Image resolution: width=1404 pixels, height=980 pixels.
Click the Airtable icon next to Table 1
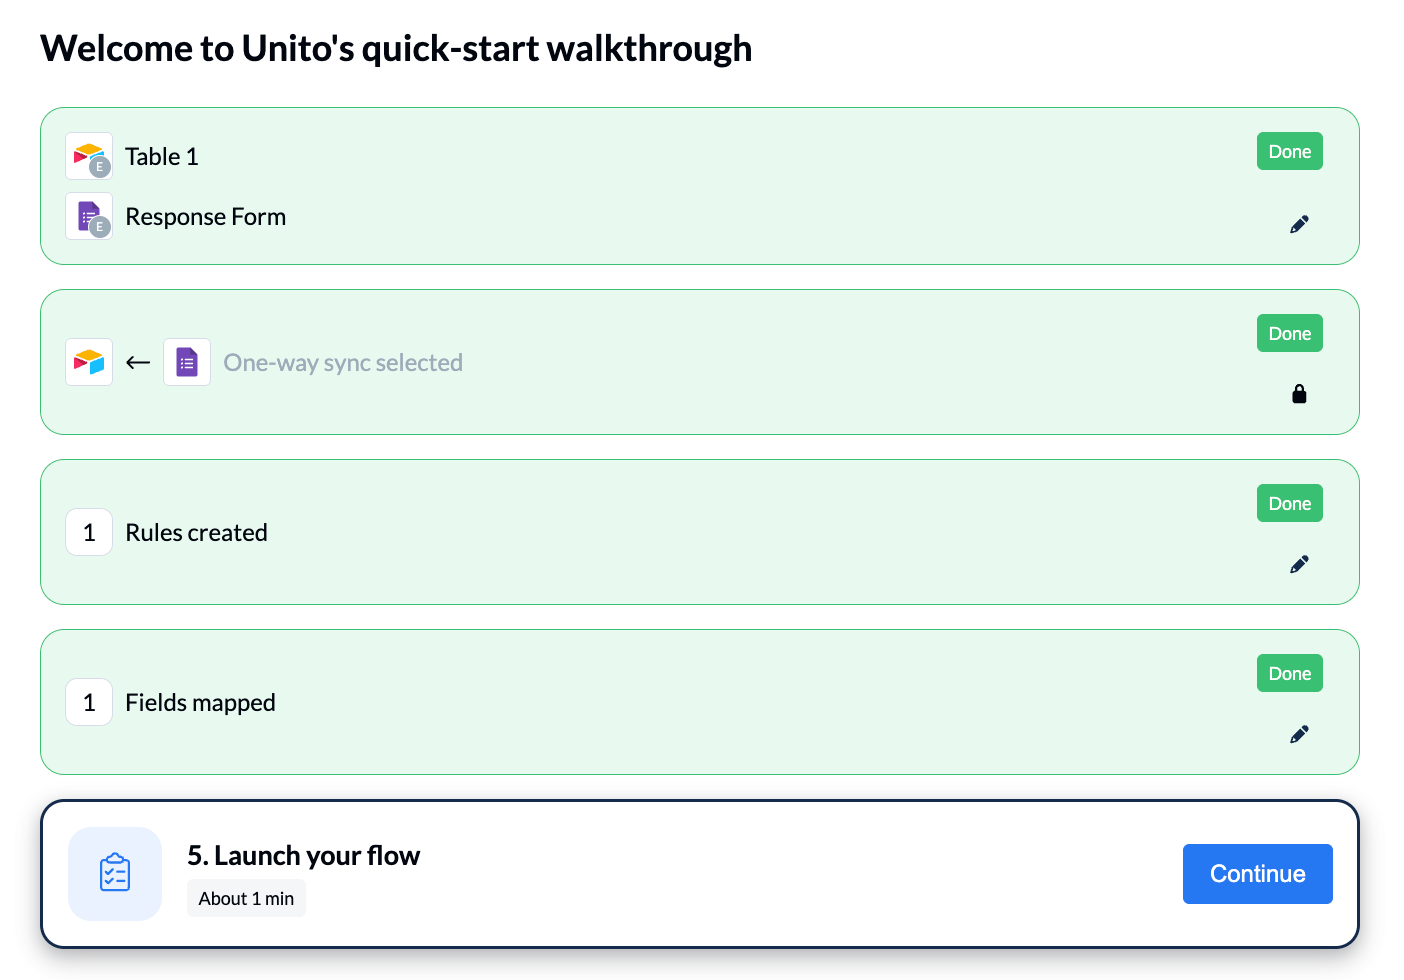pos(89,156)
